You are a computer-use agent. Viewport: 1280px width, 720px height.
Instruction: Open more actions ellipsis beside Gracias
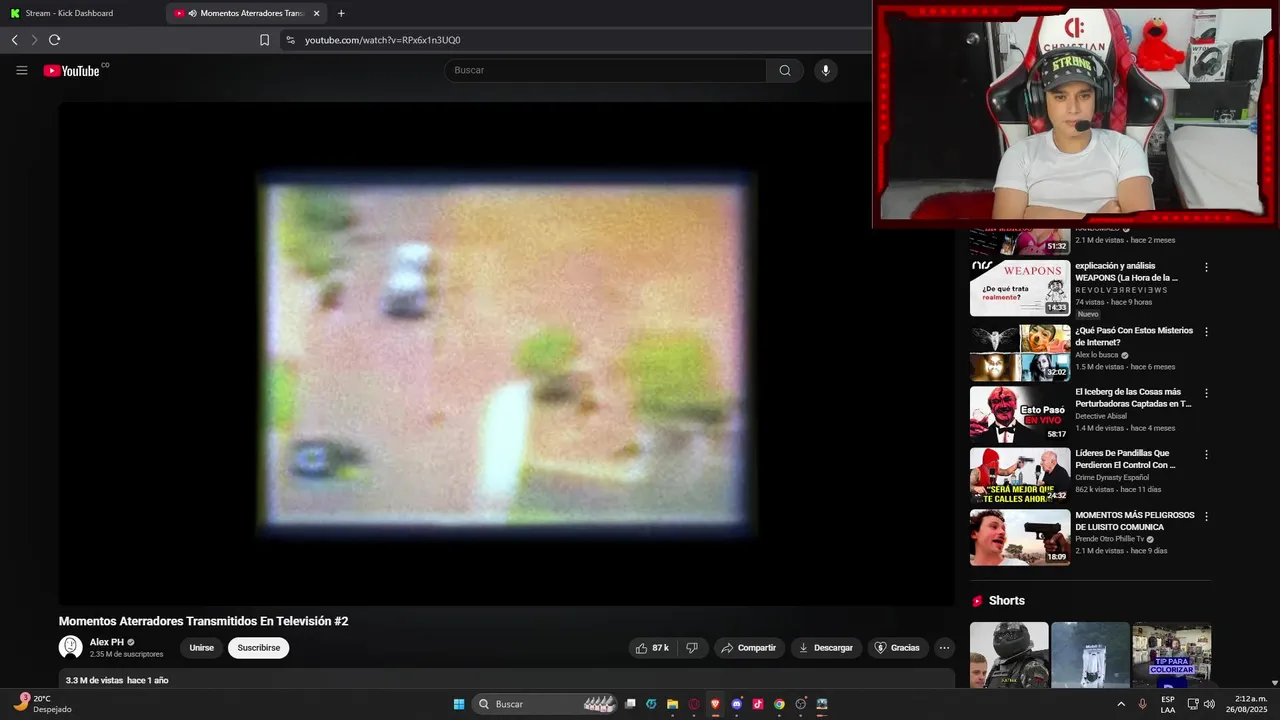click(944, 648)
